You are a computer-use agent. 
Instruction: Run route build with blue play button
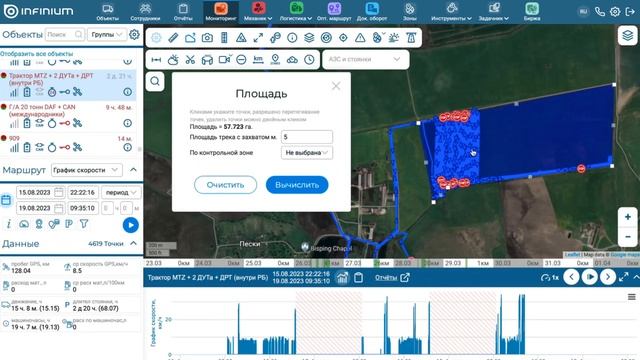tap(131, 225)
